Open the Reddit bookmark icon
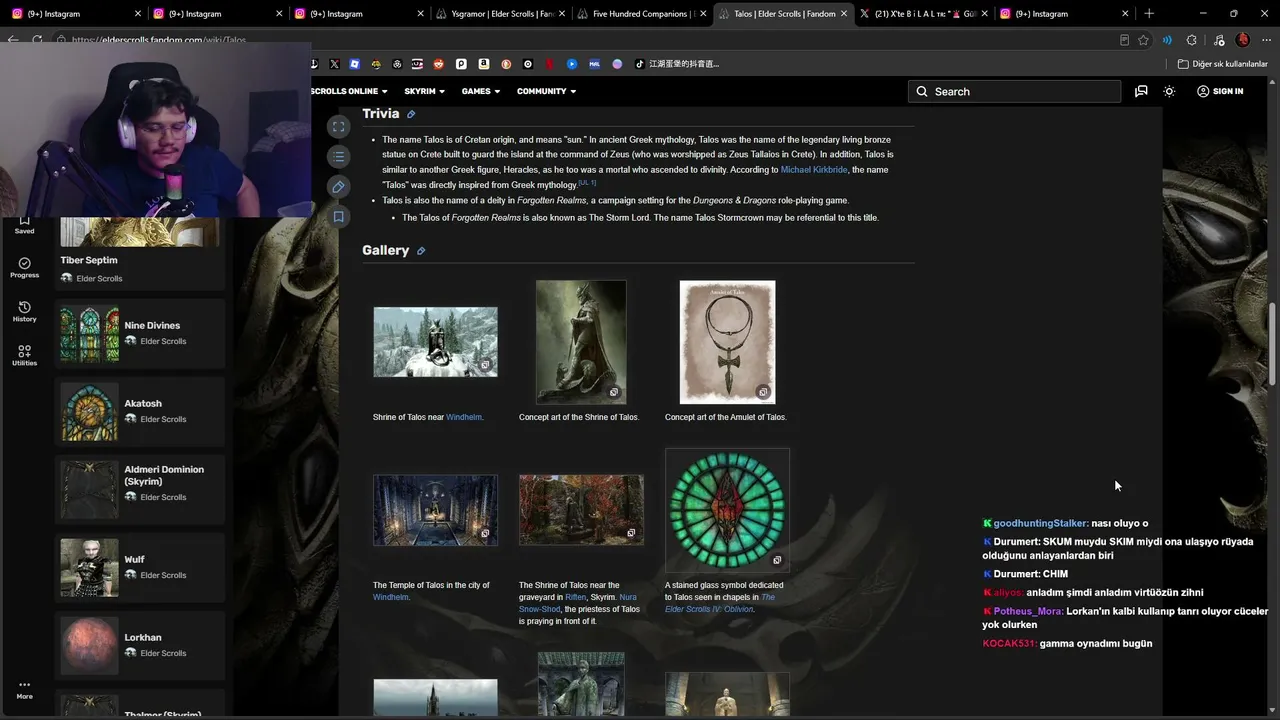 point(439,64)
